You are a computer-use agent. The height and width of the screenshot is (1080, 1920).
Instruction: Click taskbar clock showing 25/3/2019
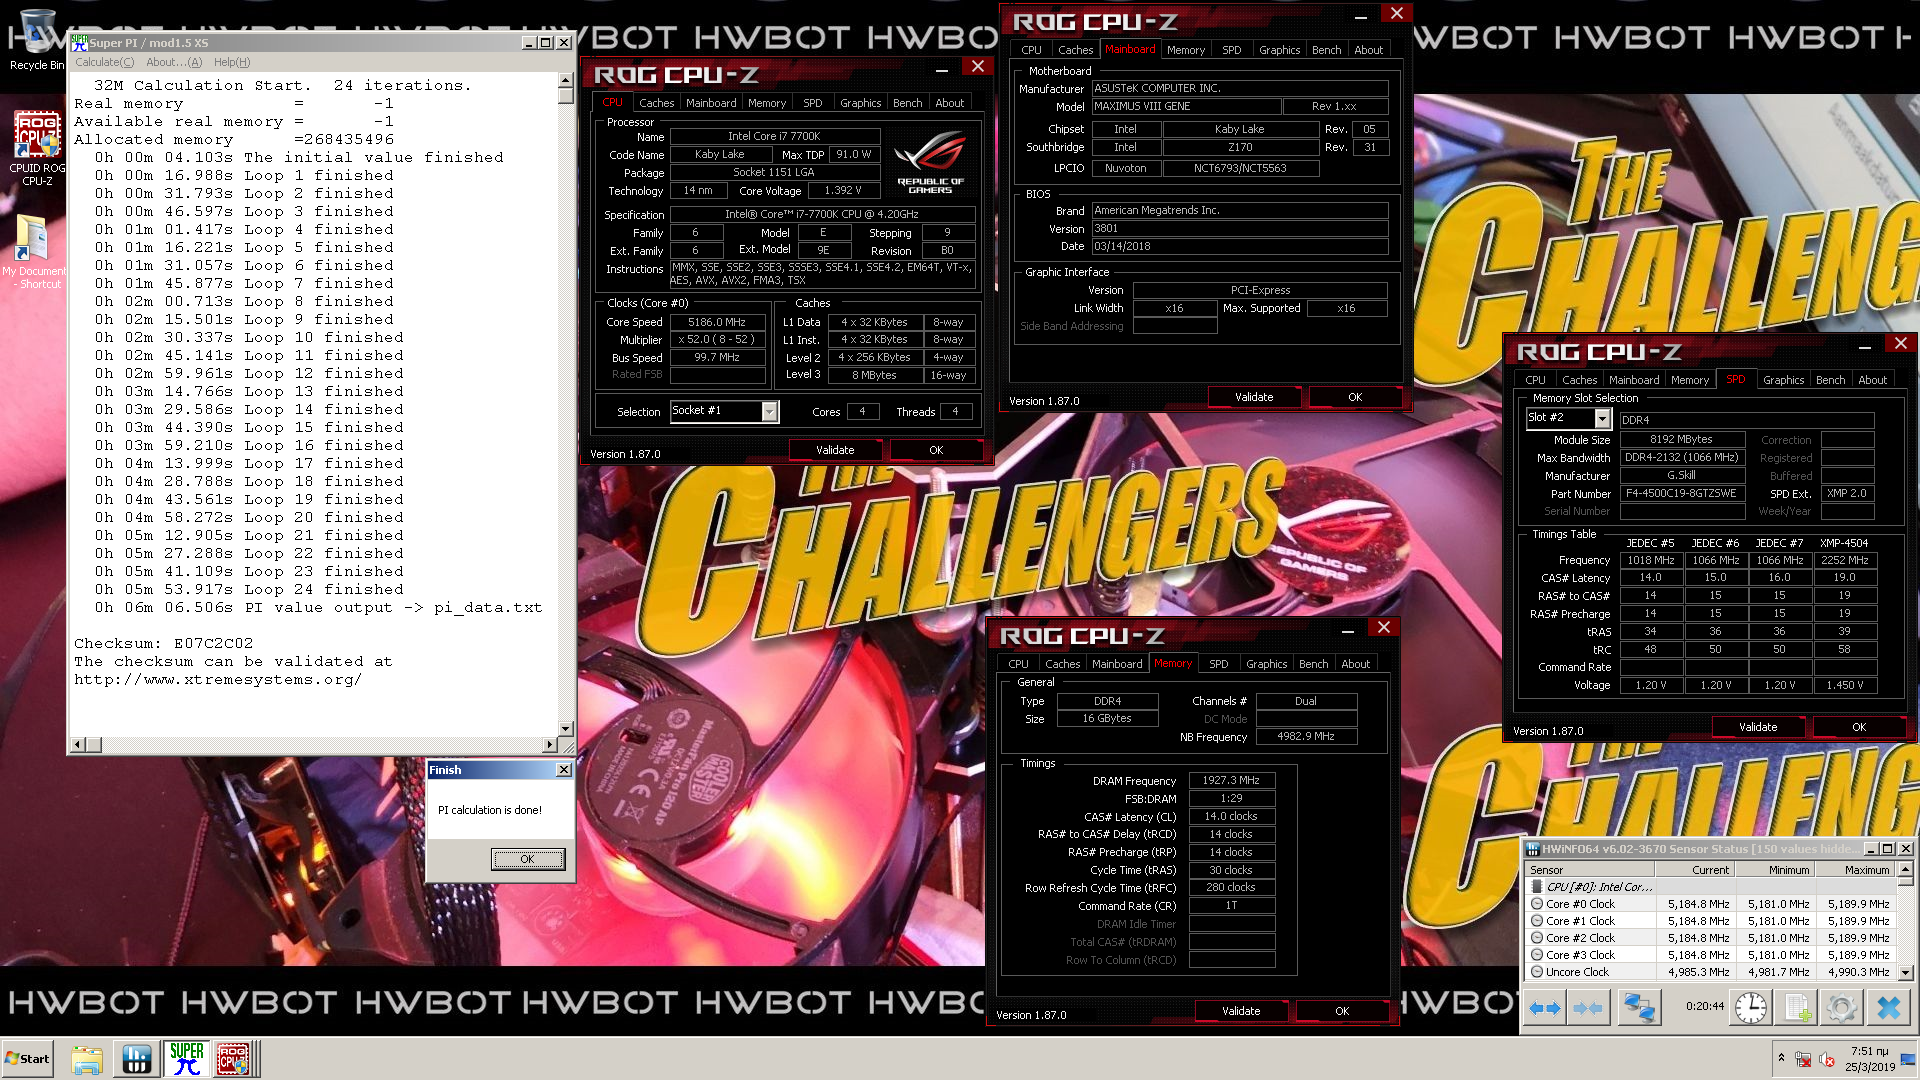[1870, 1059]
